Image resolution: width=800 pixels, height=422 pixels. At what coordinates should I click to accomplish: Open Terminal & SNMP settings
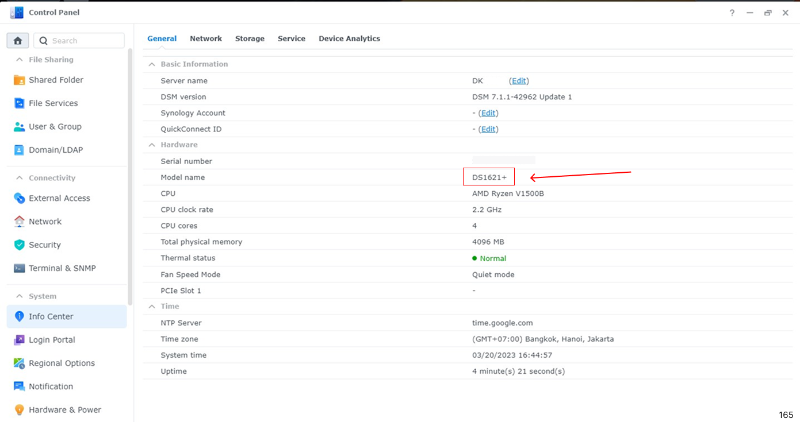[62, 268]
